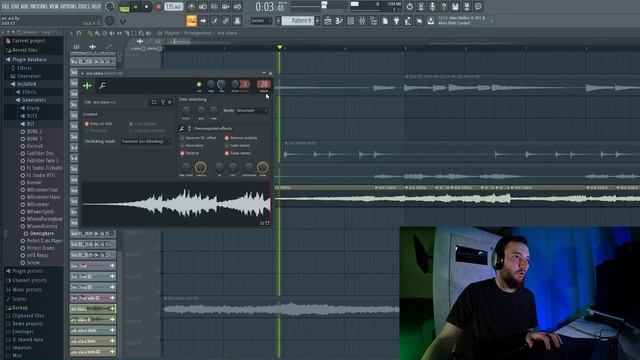
Task: Click the download arrow icon in toolbar
Action: pyautogui.click(x=431, y=21)
